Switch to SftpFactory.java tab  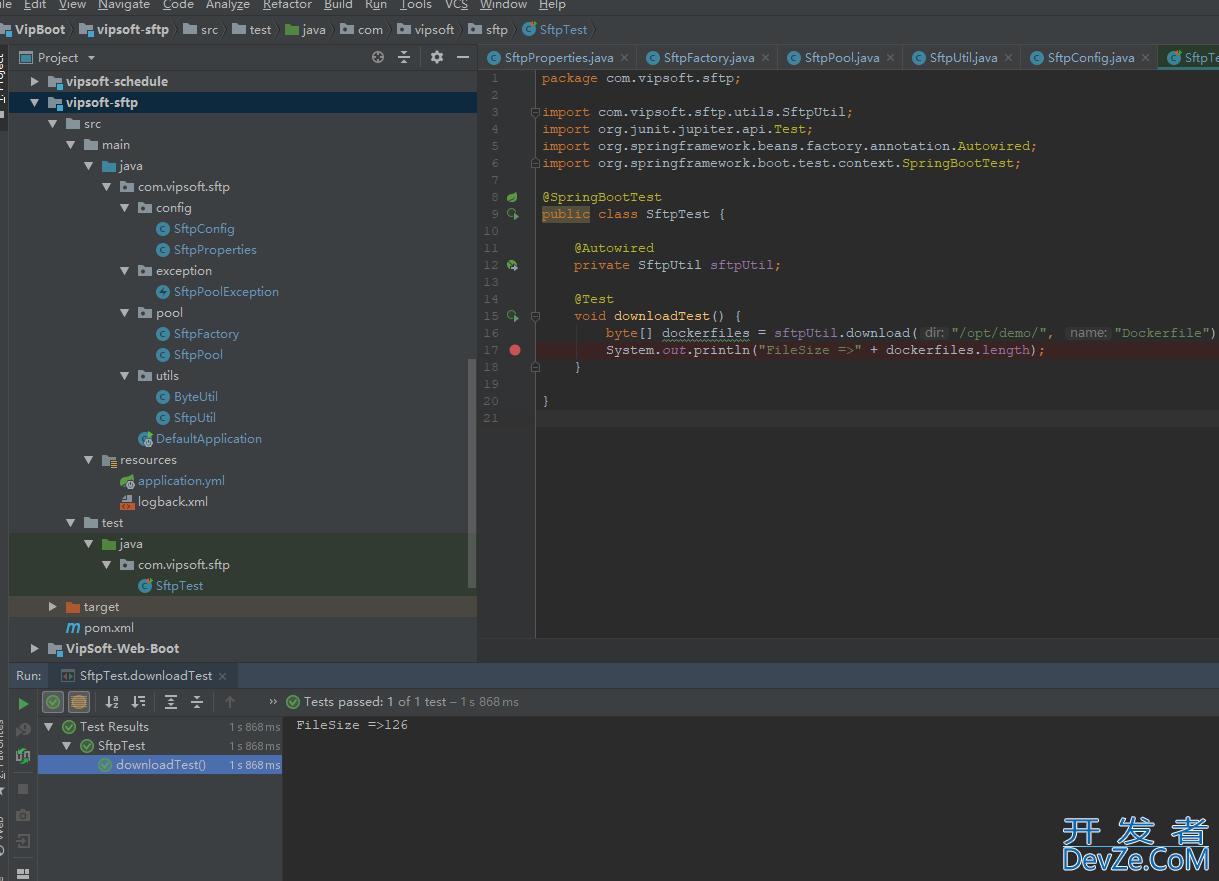709,58
